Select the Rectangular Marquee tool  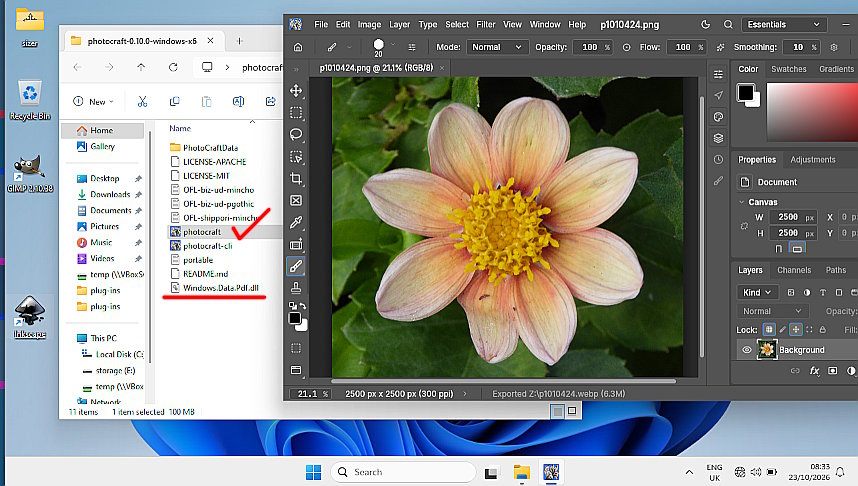click(x=296, y=113)
